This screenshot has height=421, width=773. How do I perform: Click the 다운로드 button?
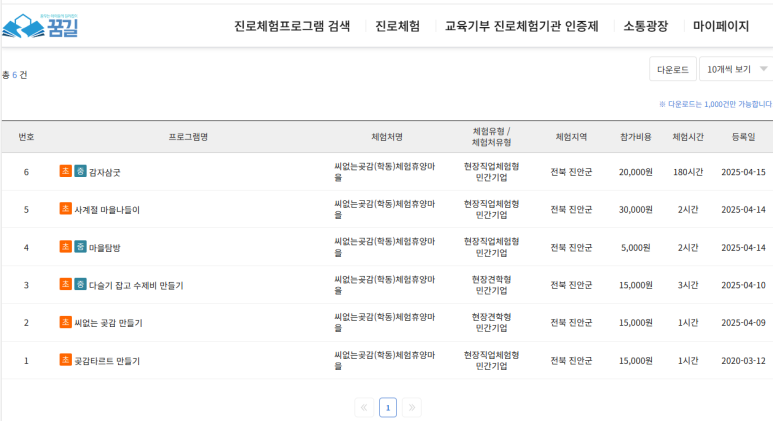coord(672,69)
